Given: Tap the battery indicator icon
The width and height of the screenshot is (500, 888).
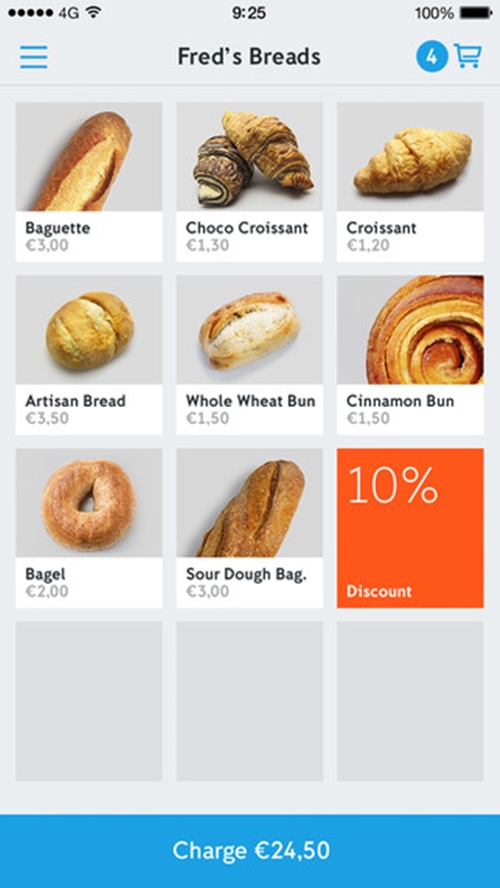Looking at the screenshot, I should tap(476, 12).
